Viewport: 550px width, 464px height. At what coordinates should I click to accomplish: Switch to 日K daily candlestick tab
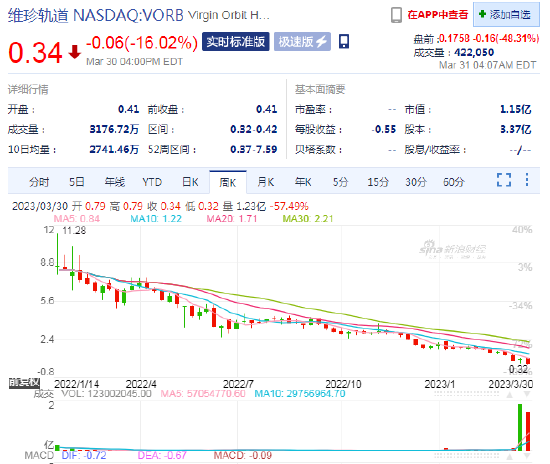[x=190, y=182]
